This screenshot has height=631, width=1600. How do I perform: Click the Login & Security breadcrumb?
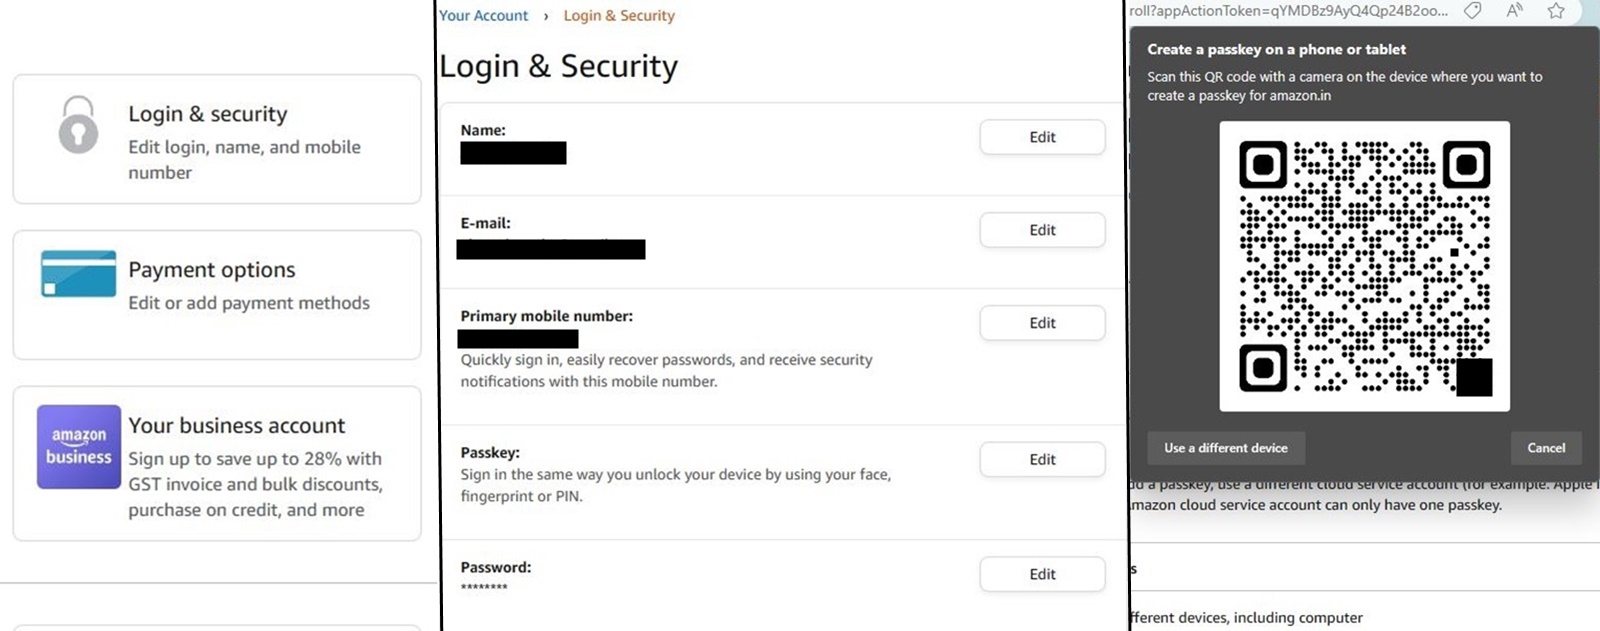618,15
